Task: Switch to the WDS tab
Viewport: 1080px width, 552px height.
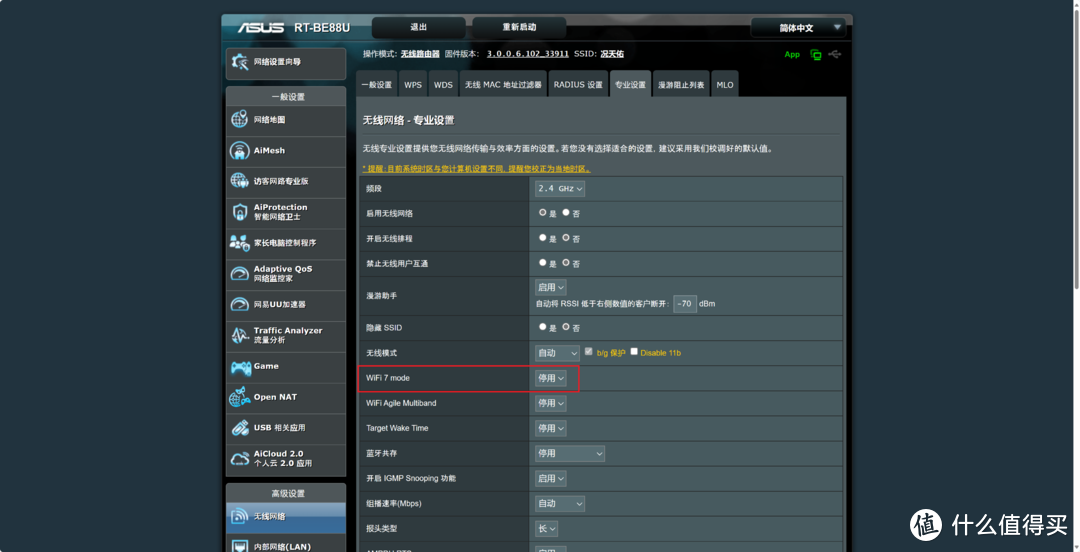Action: click(x=443, y=85)
